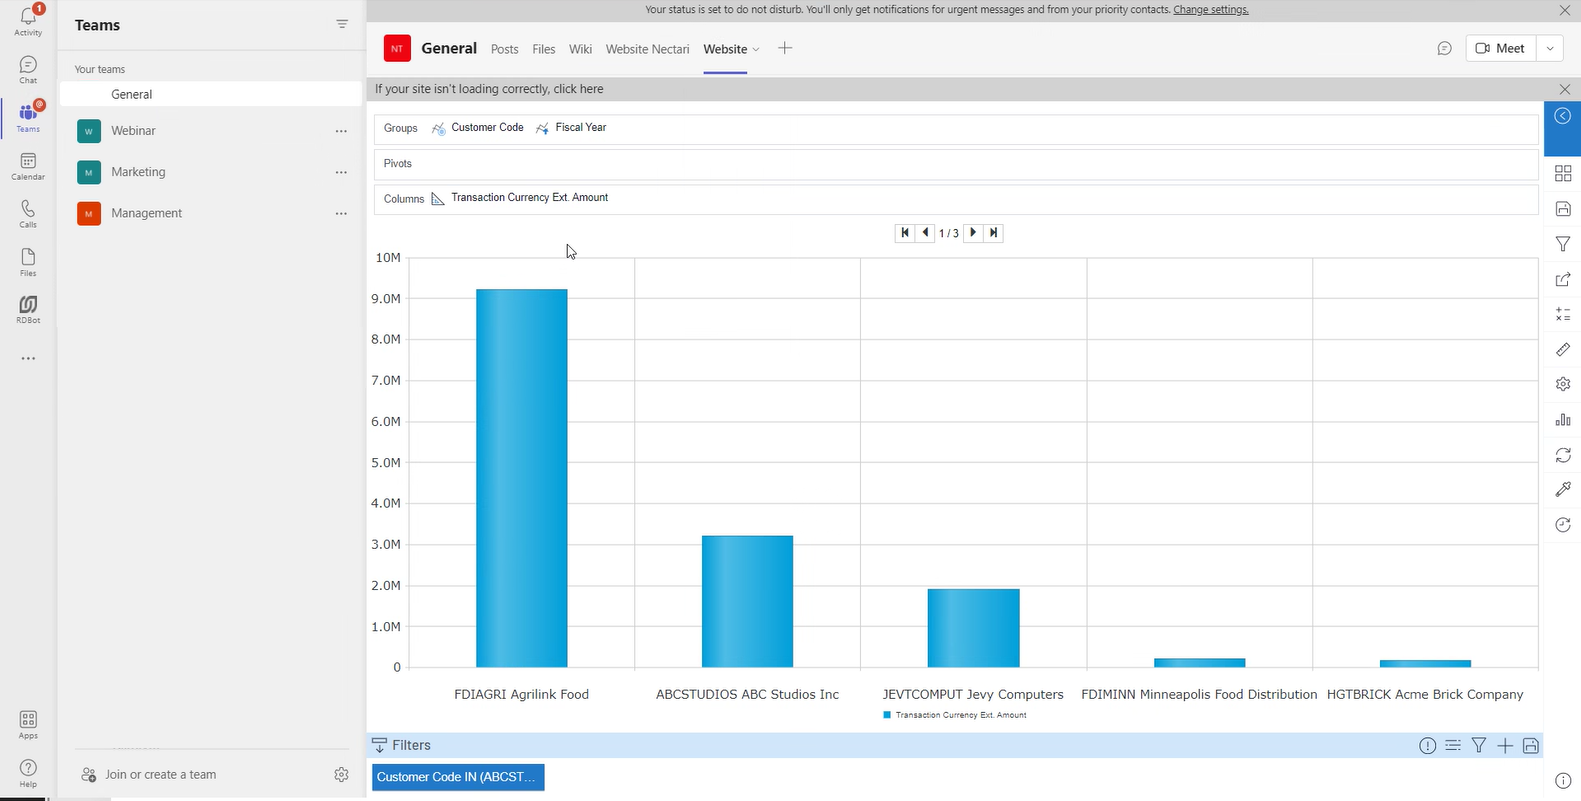Open the calculator formulas icon
1581x801 pixels.
click(x=1562, y=314)
